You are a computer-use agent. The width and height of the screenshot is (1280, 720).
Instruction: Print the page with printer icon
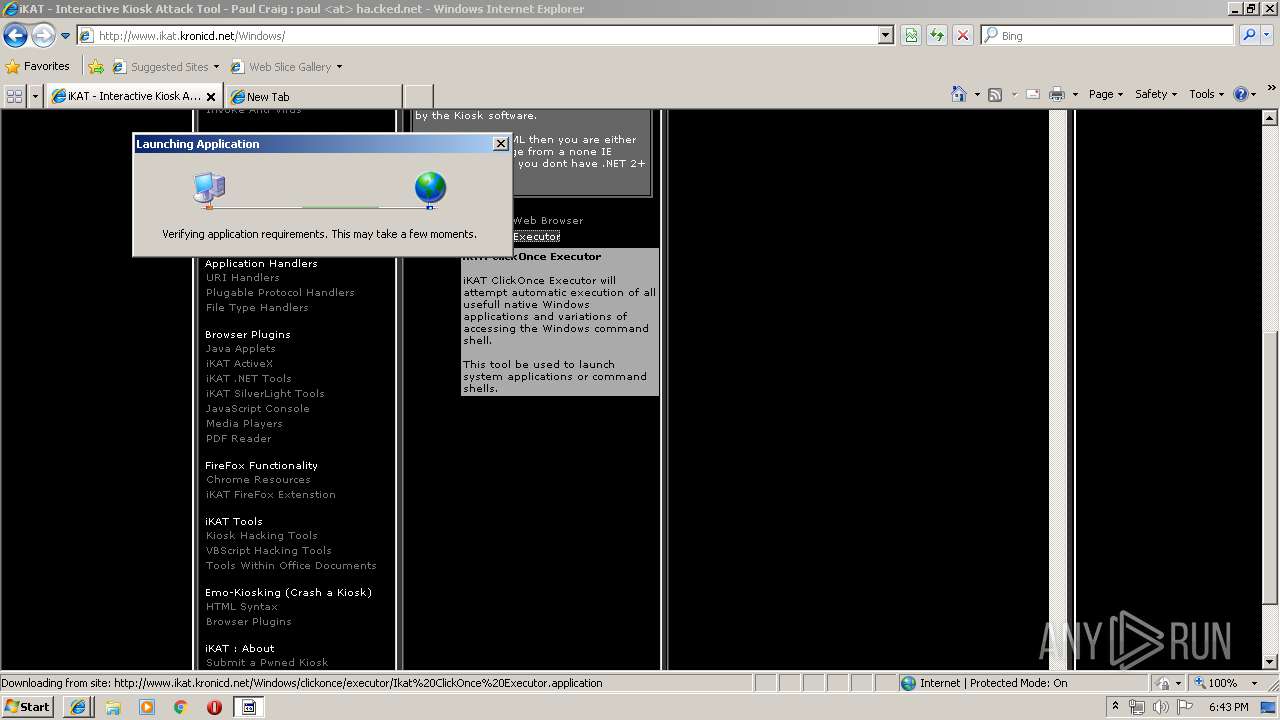click(1057, 94)
